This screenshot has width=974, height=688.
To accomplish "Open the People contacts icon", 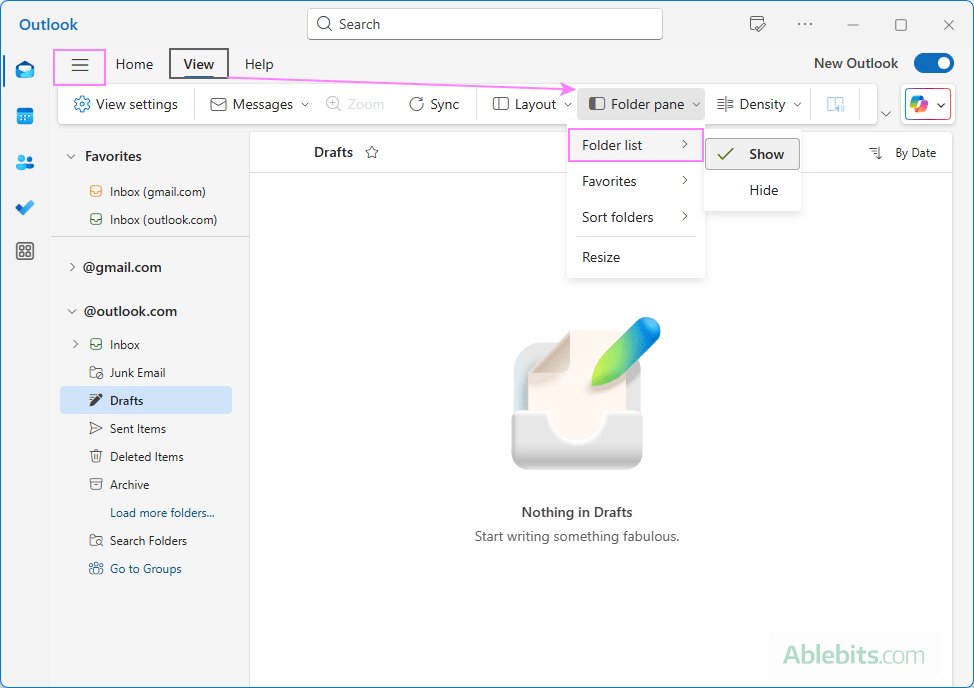I will tap(25, 162).
